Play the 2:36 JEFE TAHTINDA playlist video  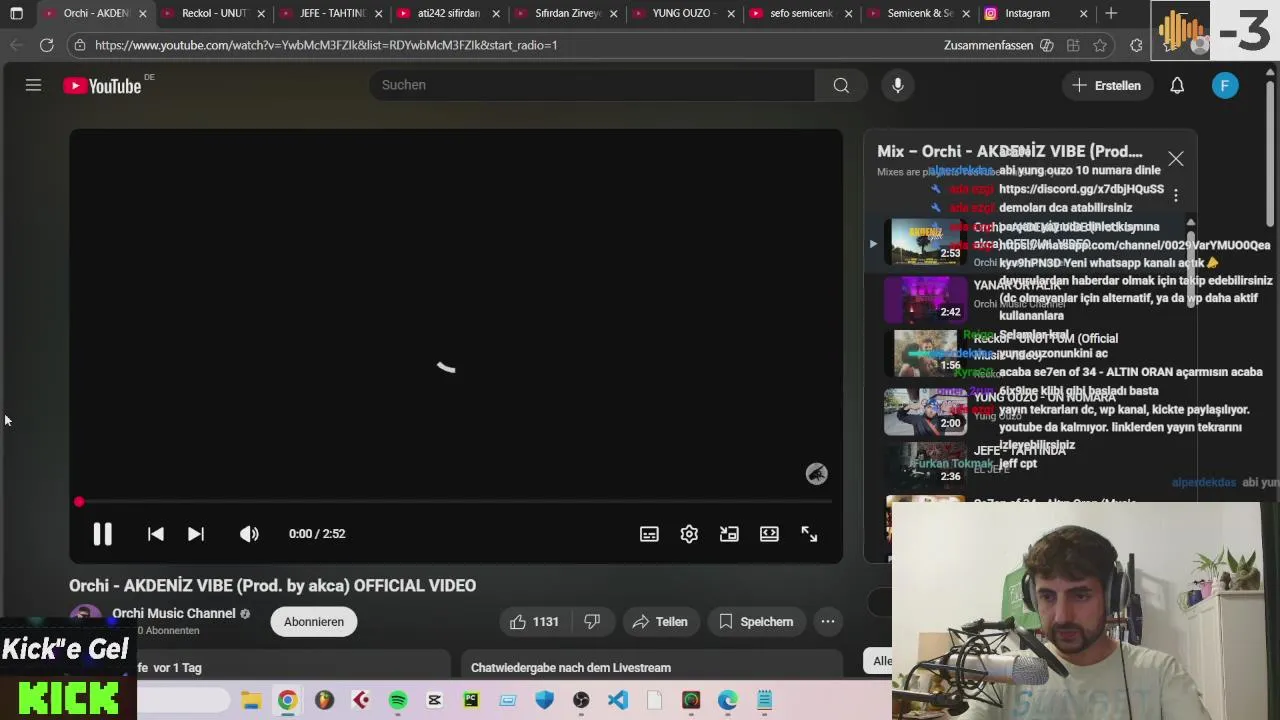click(926, 464)
